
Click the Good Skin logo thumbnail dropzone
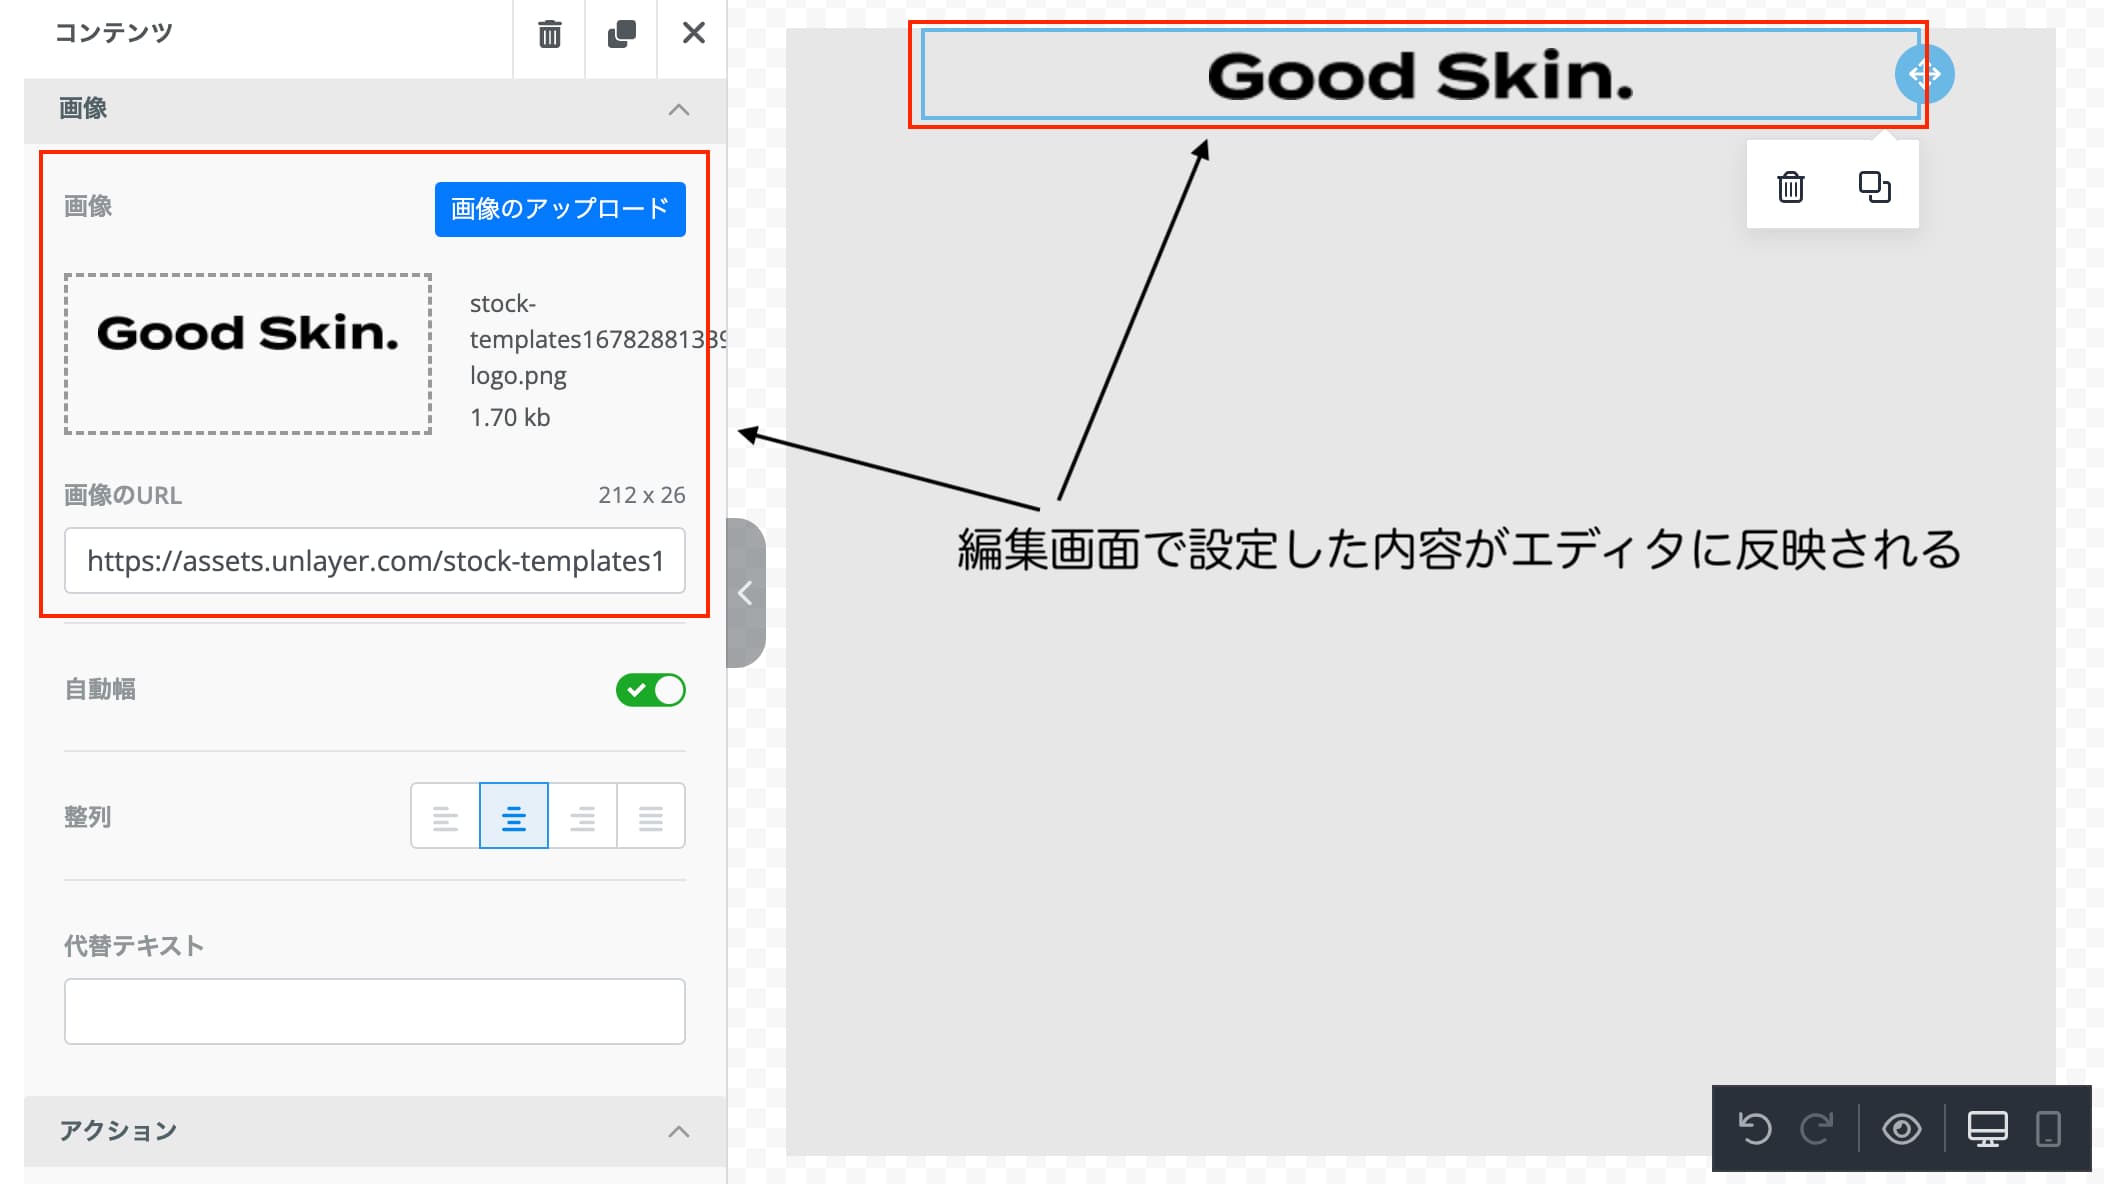pos(248,354)
